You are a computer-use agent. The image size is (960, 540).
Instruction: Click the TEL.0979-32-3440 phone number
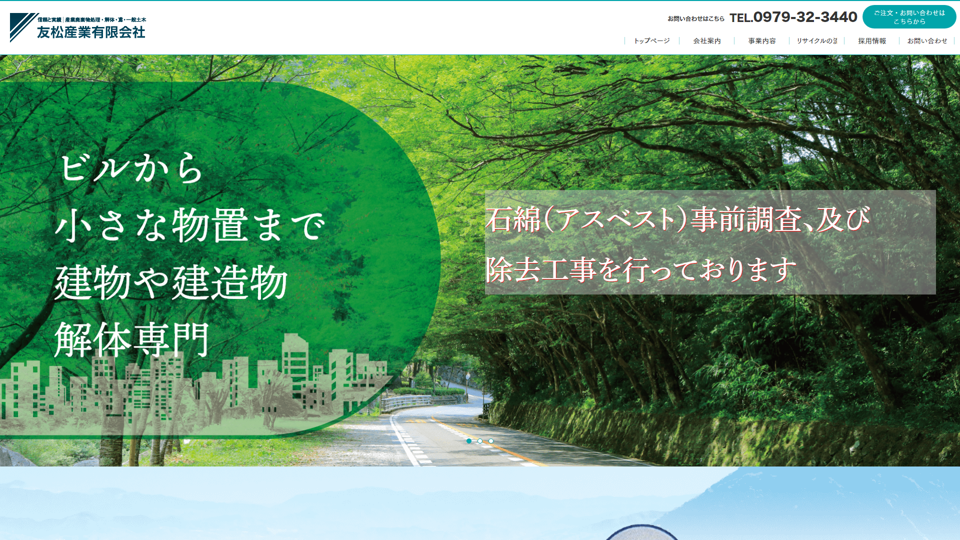click(x=793, y=17)
